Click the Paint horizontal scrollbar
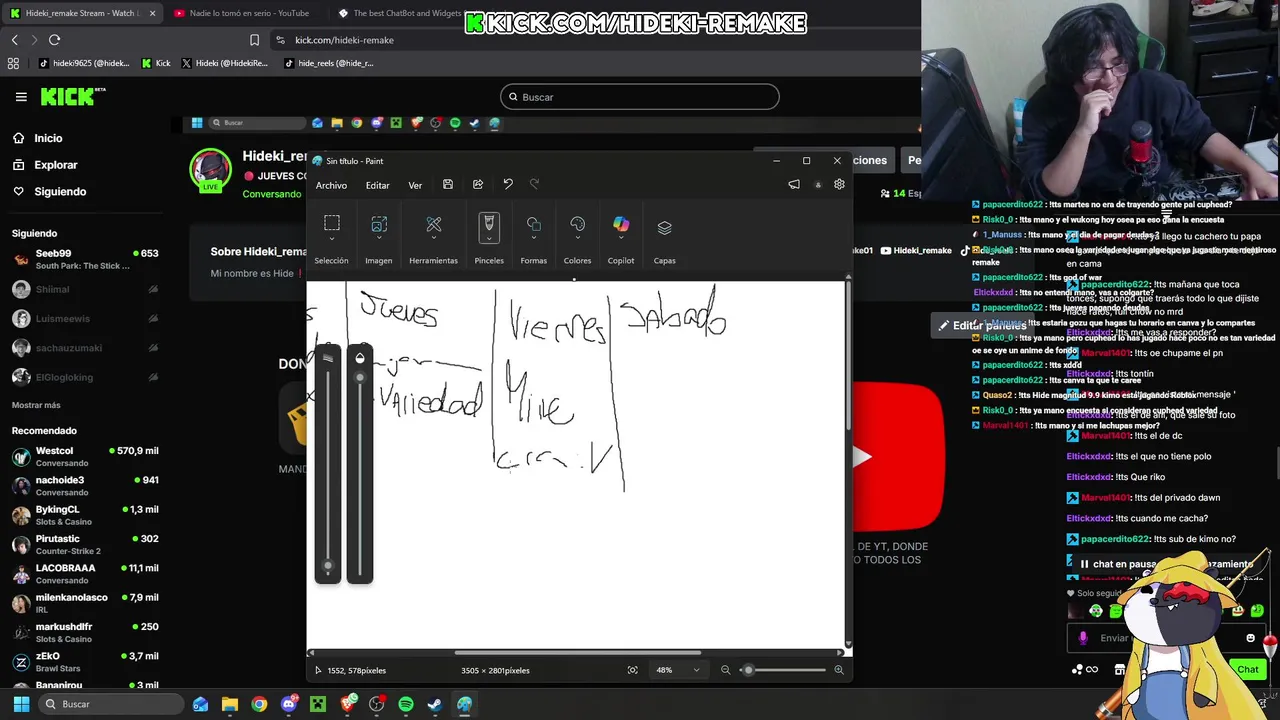Viewport: 1280px width, 720px height. pos(578,654)
